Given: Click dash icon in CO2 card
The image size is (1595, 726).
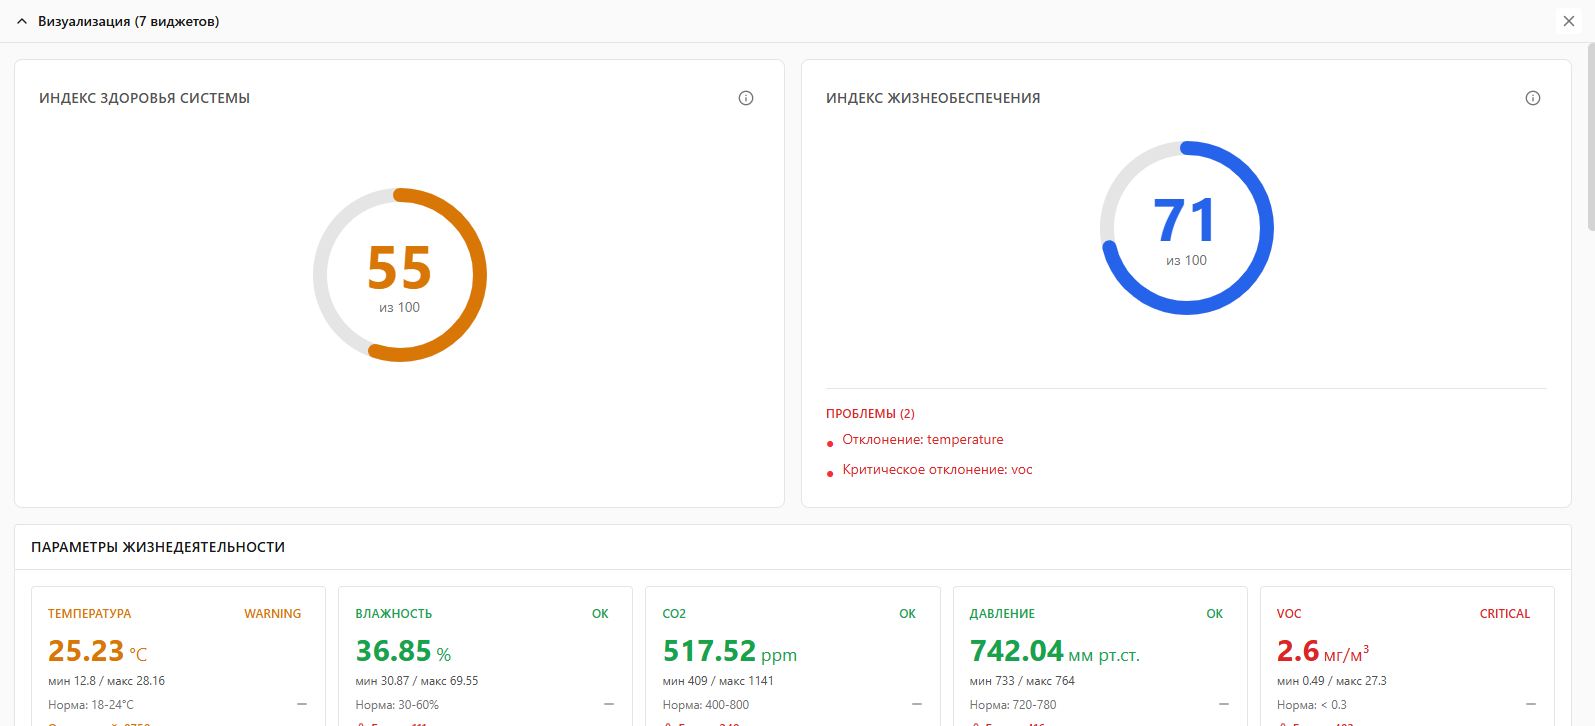Looking at the screenshot, I should 917,704.
